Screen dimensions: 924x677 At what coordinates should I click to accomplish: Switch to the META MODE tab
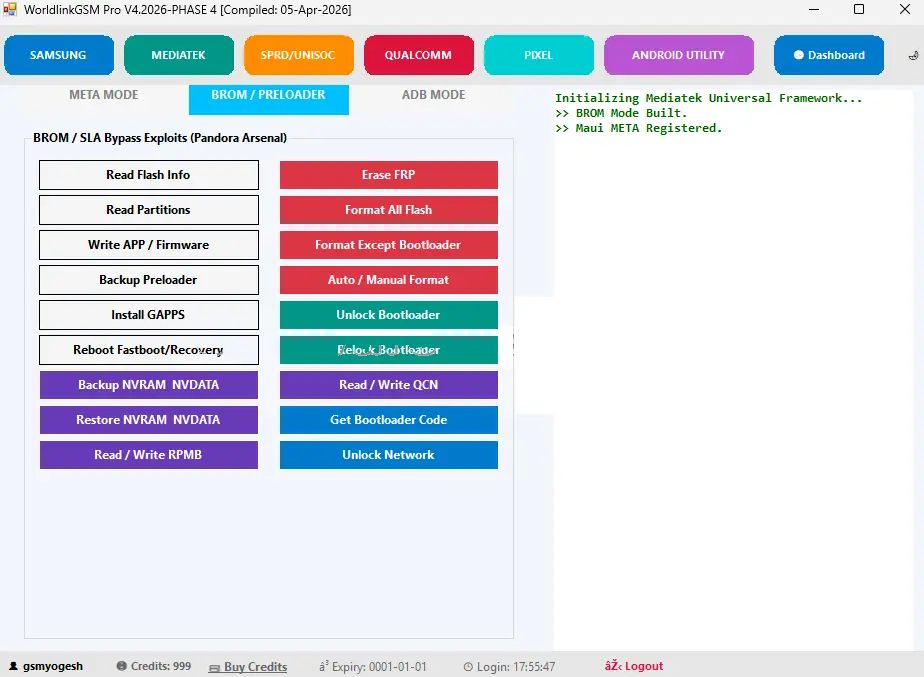104,95
